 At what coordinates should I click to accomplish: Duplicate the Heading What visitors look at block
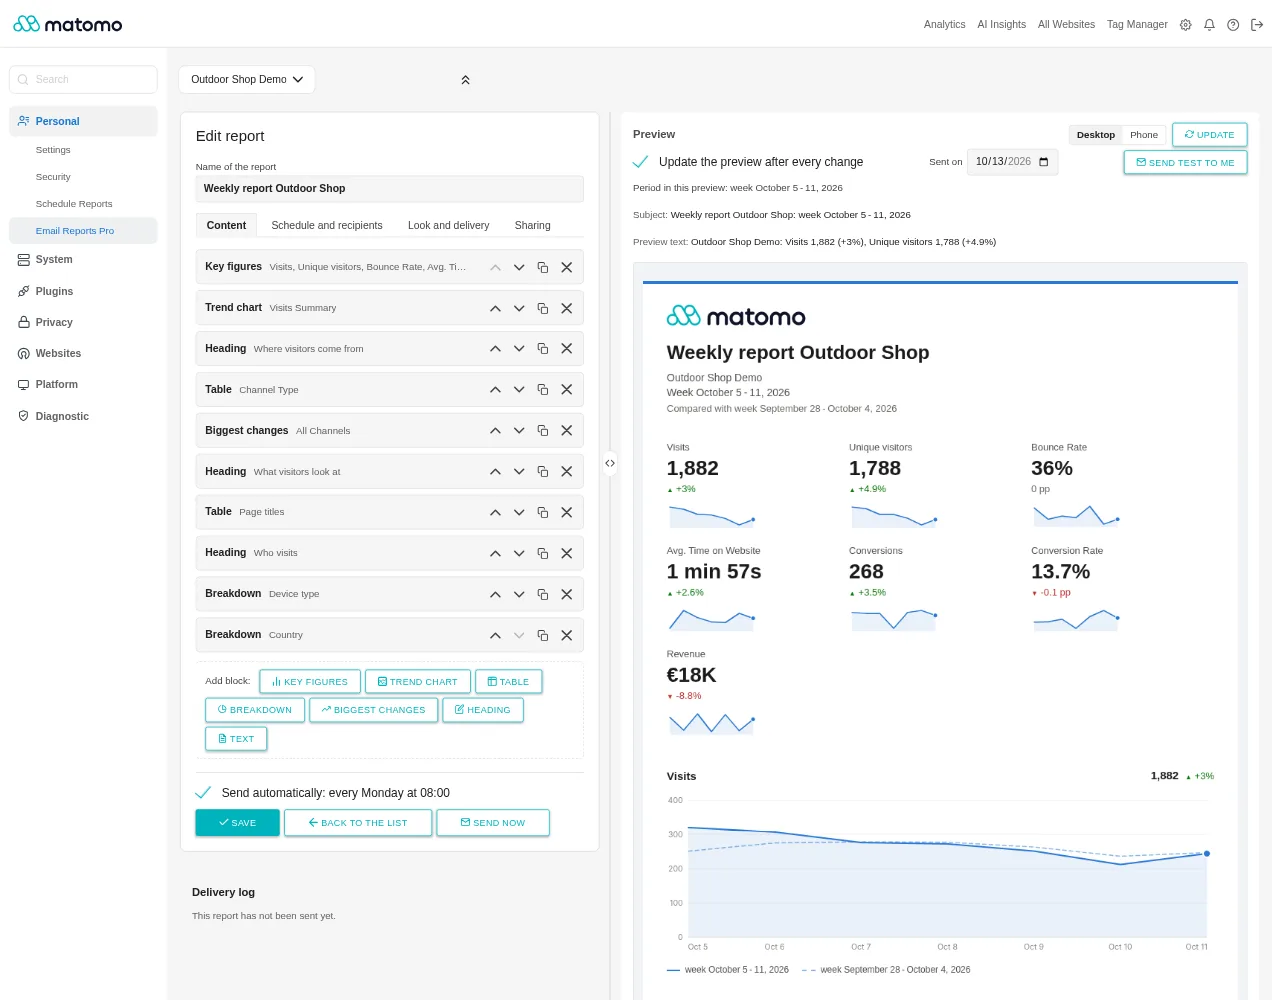[x=543, y=472]
